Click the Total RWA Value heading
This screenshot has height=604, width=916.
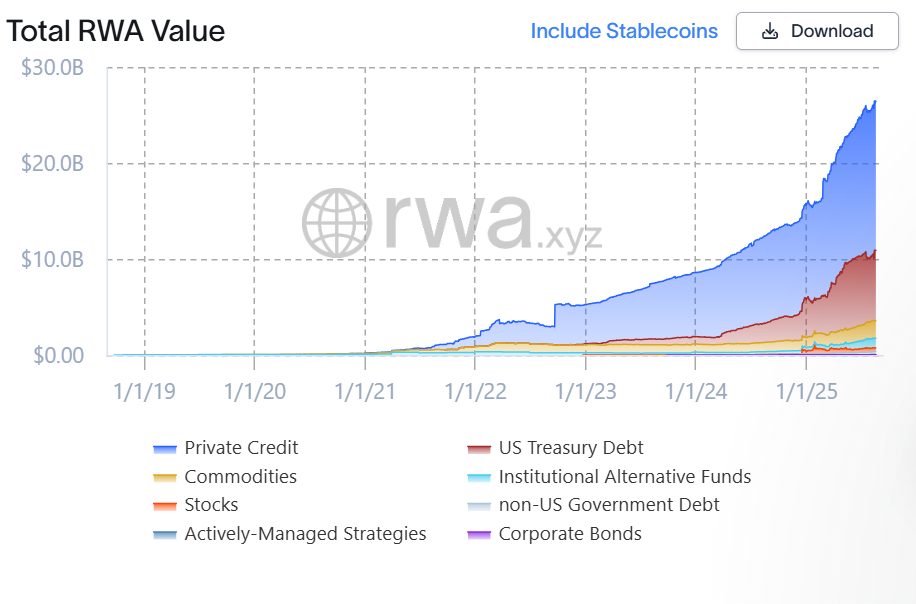[116, 31]
